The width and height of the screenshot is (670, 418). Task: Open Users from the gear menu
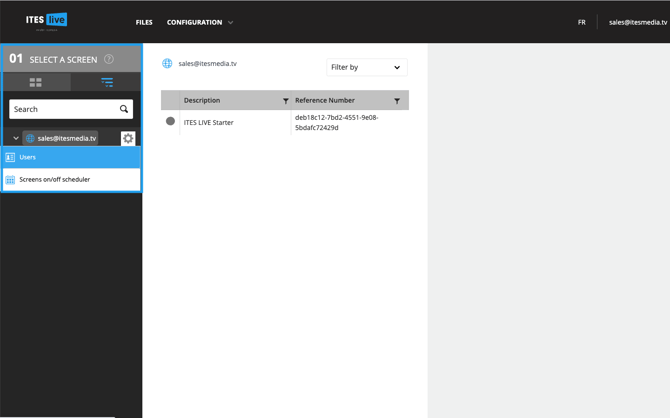71,157
